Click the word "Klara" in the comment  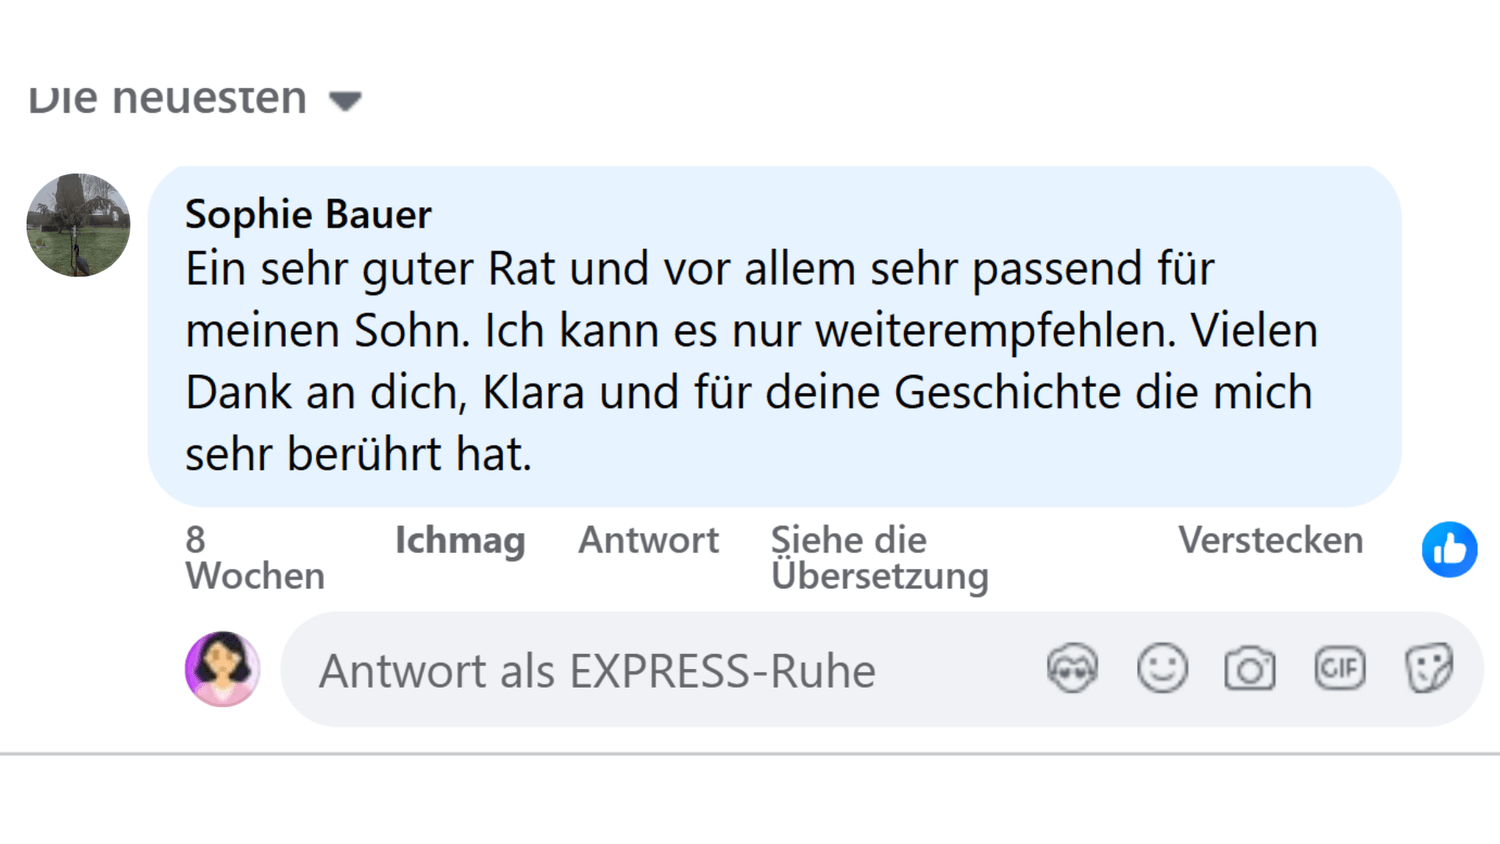533,393
